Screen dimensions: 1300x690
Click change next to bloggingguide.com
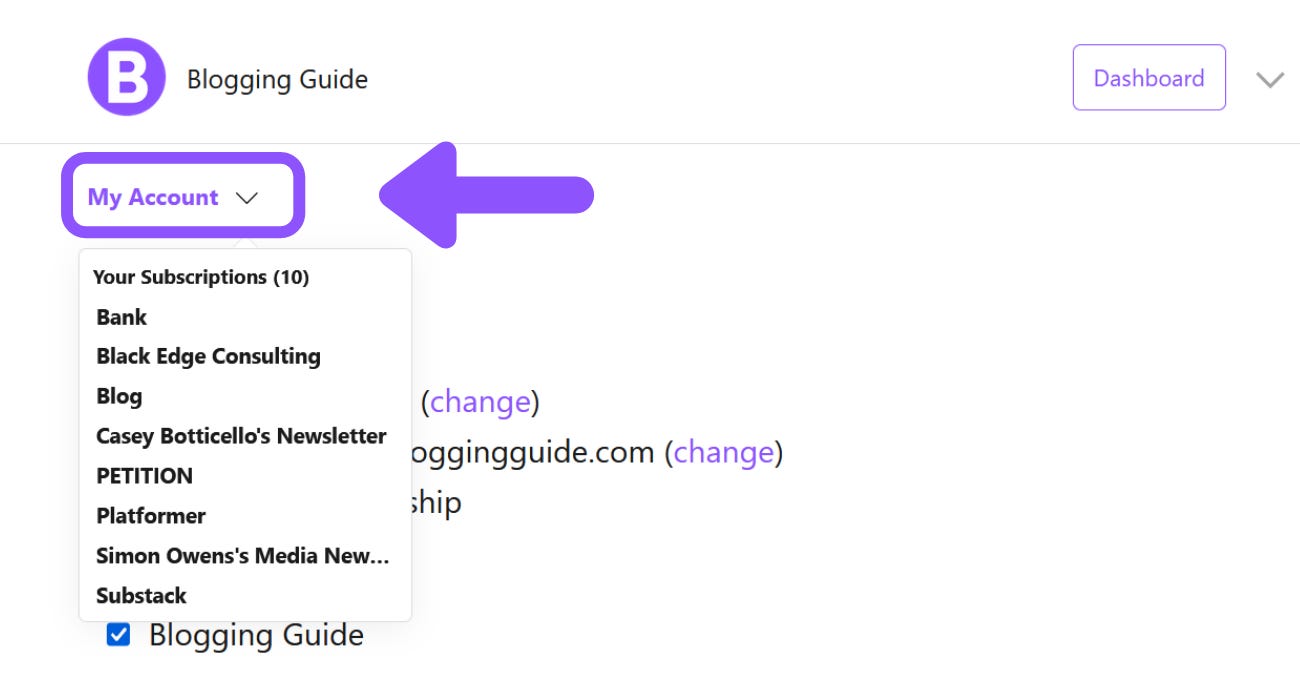tap(725, 452)
